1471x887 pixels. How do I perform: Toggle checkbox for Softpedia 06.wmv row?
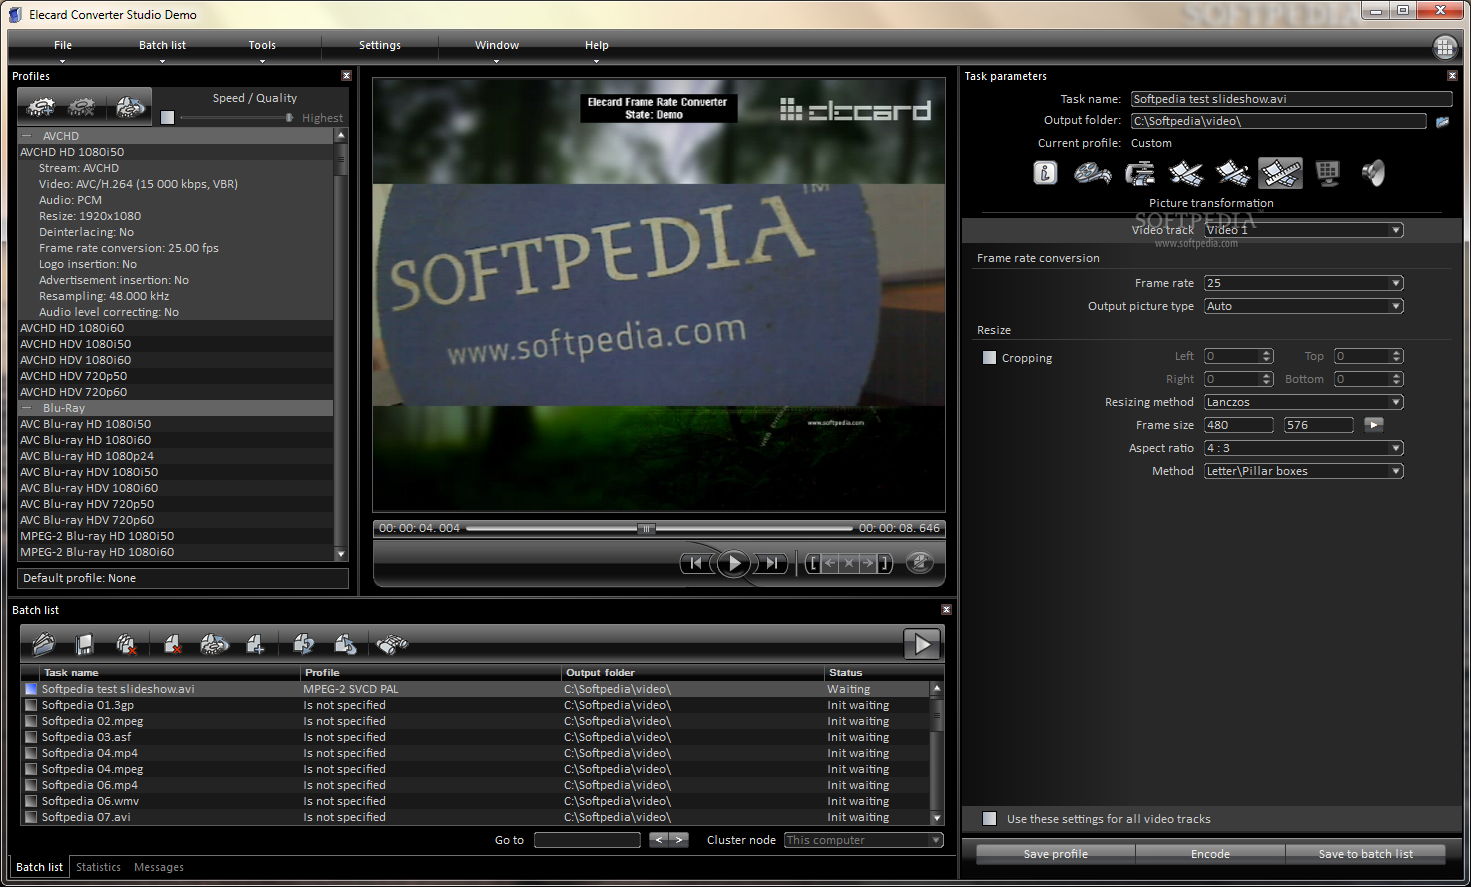coord(31,801)
